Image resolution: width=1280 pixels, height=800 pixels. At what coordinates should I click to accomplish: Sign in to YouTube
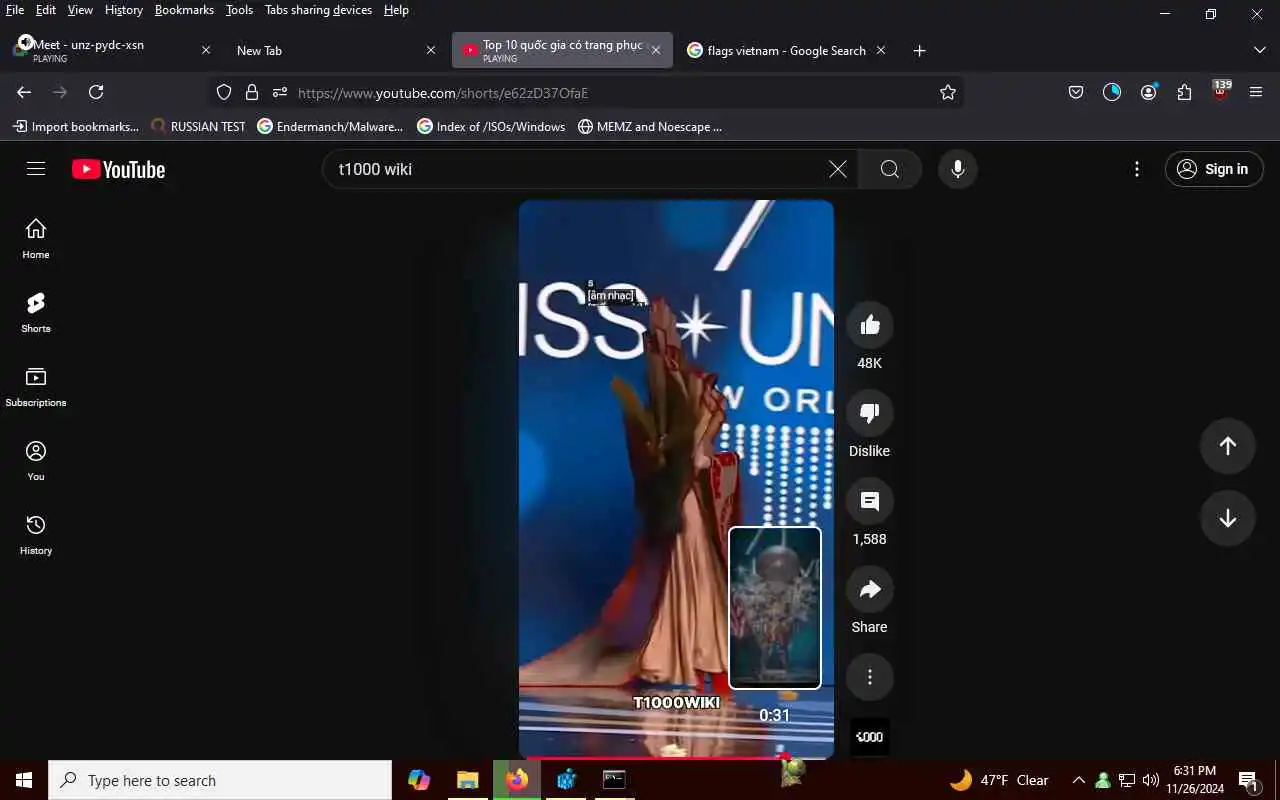[1214, 169]
